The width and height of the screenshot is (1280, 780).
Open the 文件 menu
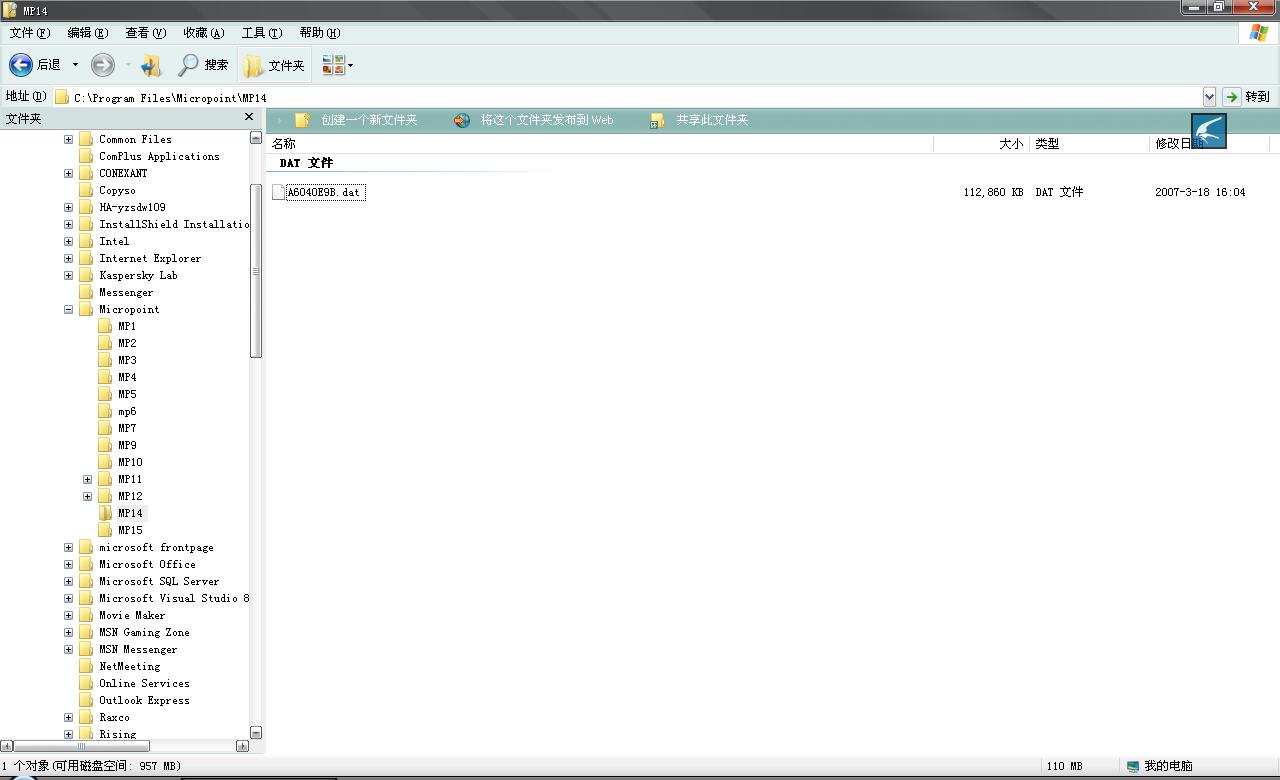point(30,33)
